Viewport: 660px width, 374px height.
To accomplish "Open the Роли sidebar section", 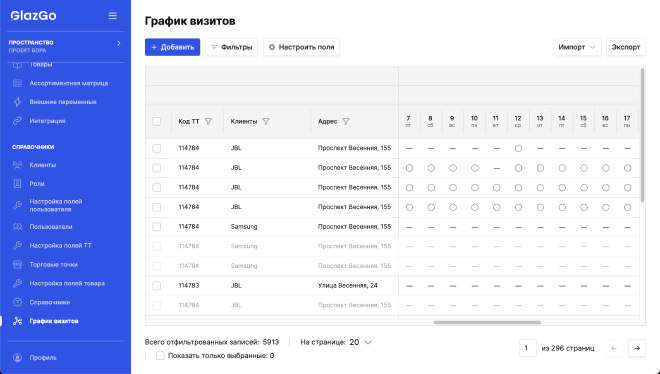I will [x=37, y=183].
